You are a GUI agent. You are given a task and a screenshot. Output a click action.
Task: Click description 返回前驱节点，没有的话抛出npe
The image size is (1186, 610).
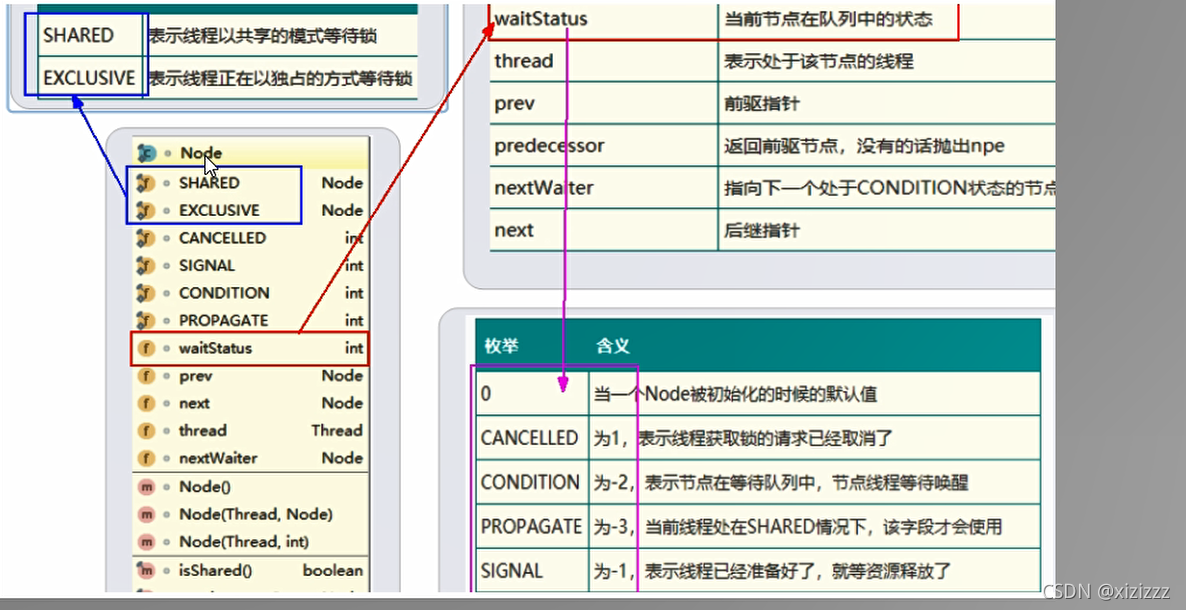coord(864,146)
